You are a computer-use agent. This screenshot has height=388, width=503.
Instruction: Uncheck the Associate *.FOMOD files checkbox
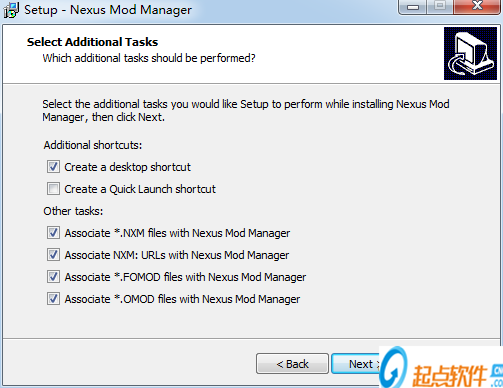click(x=53, y=277)
